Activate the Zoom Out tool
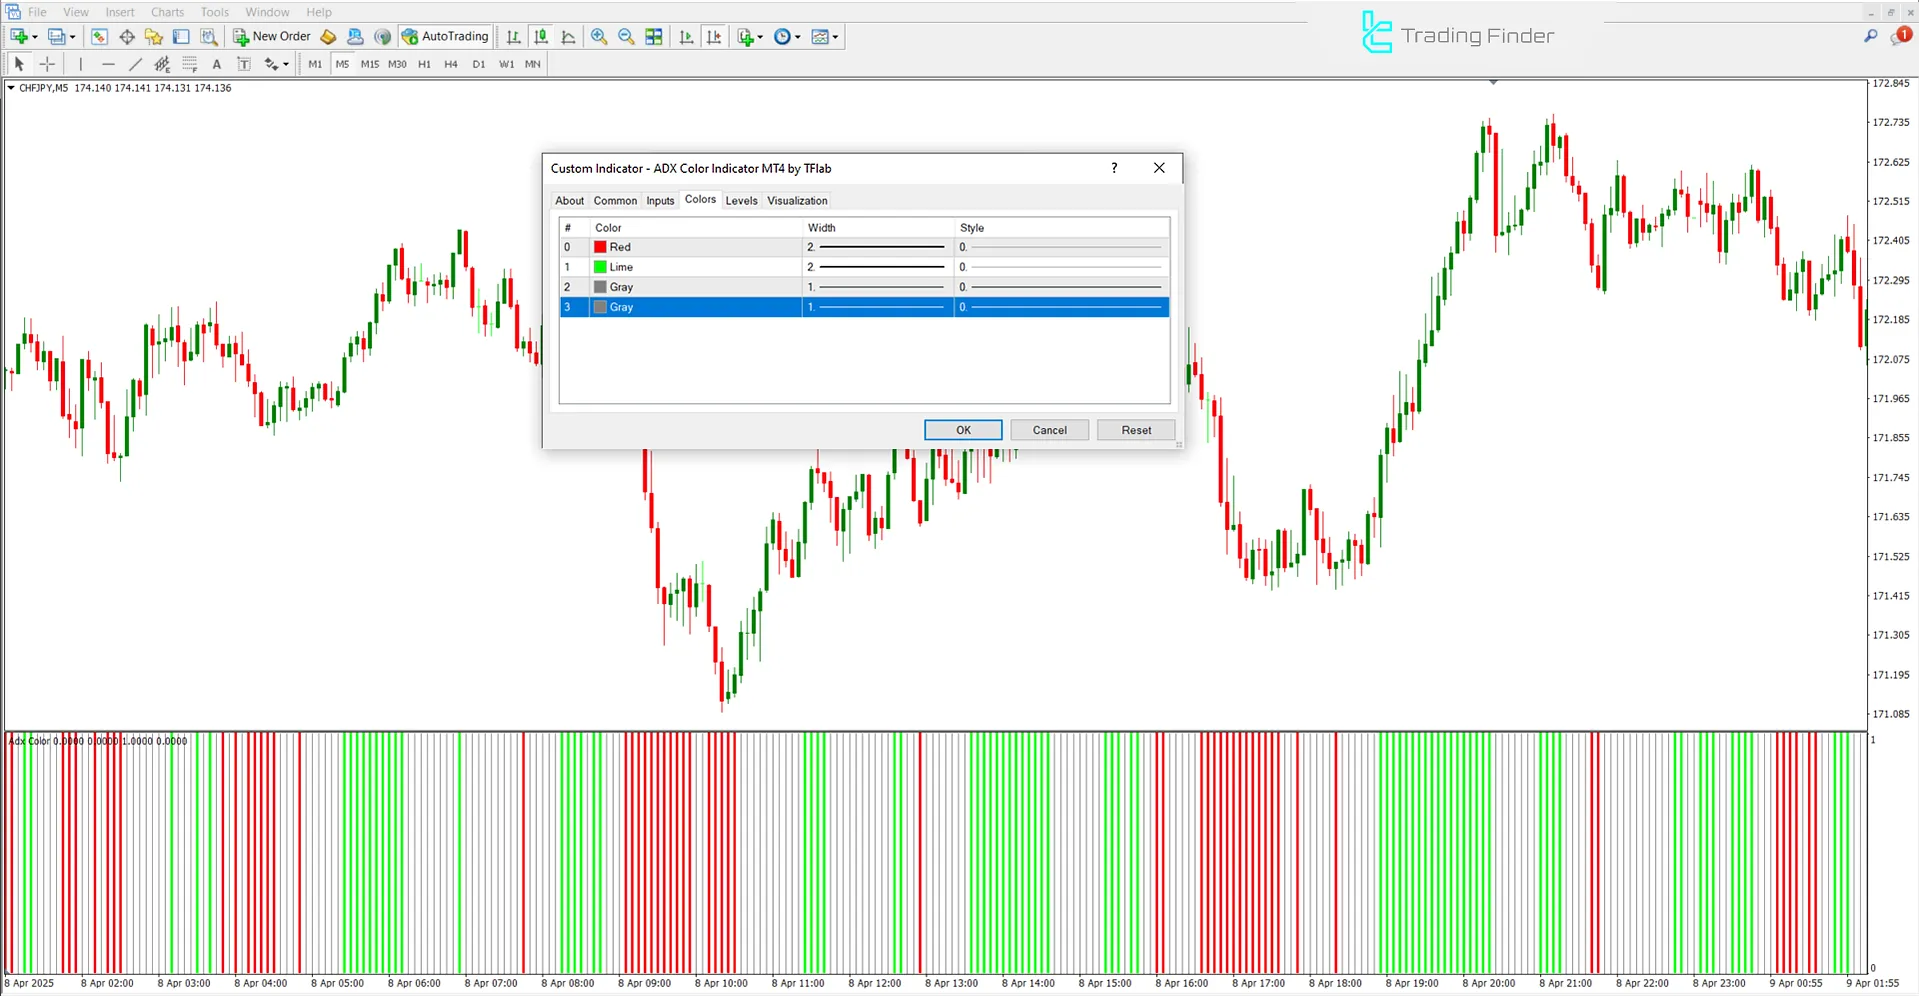This screenshot has height=996, width=1919. tap(626, 37)
